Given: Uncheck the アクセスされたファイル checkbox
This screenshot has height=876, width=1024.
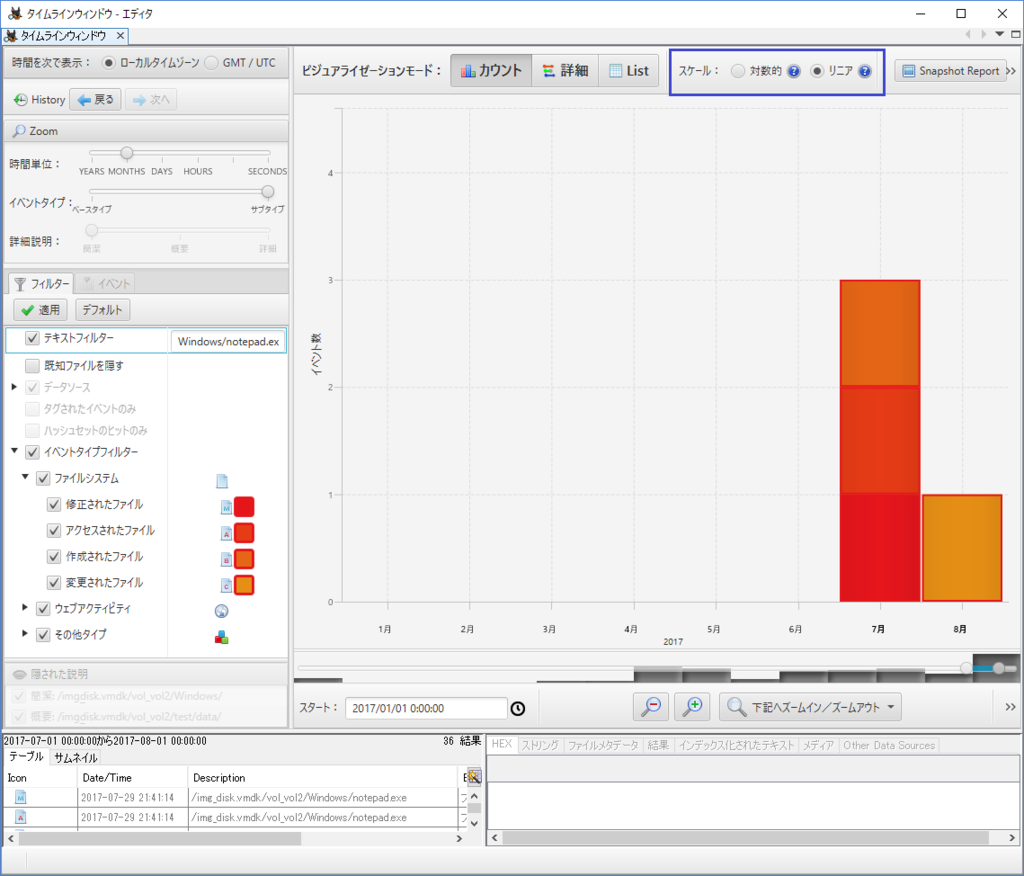Looking at the screenshot, I should point(54,530).
